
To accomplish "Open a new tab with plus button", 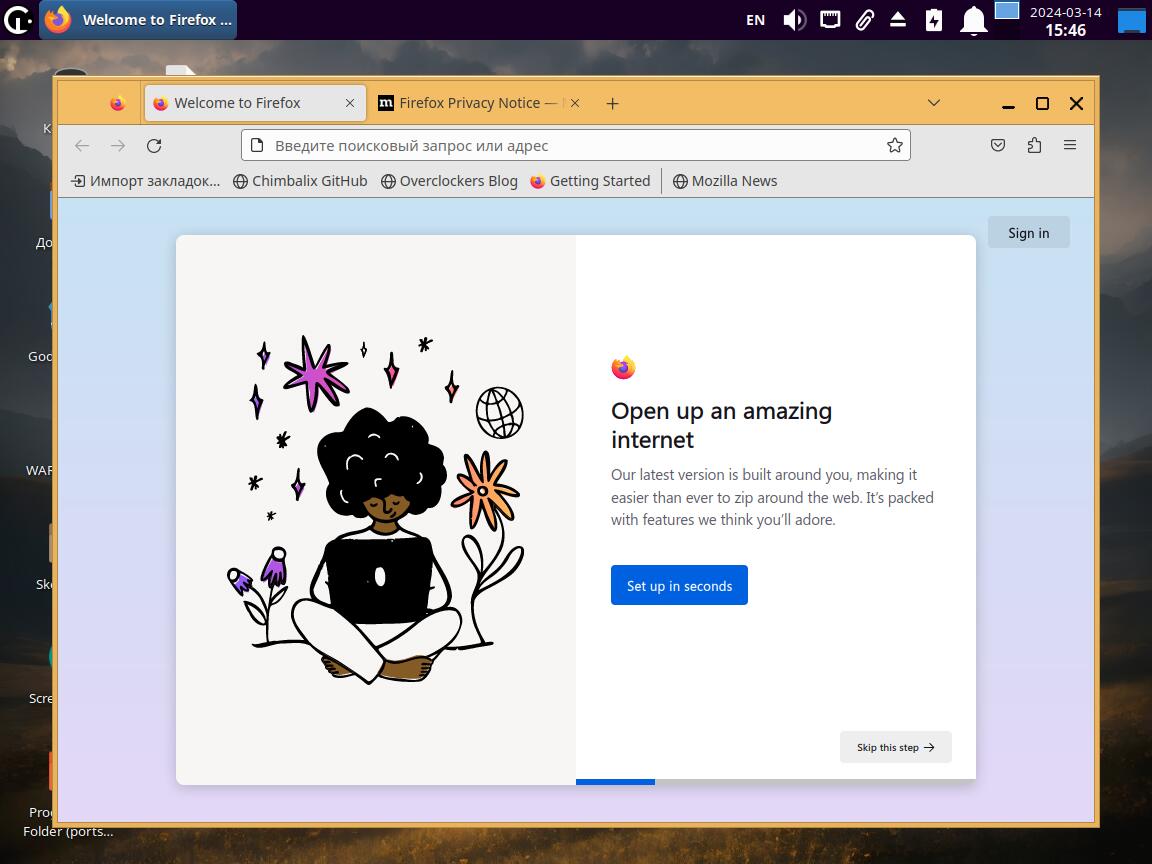I will point(612,104).
